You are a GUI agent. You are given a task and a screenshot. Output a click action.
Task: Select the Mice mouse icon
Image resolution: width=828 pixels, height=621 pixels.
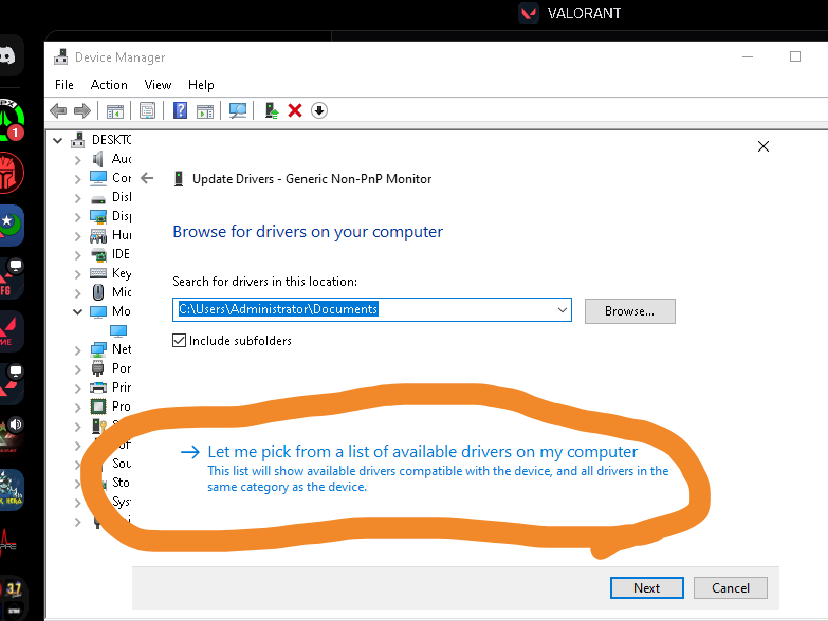click(x=98, y=292)
